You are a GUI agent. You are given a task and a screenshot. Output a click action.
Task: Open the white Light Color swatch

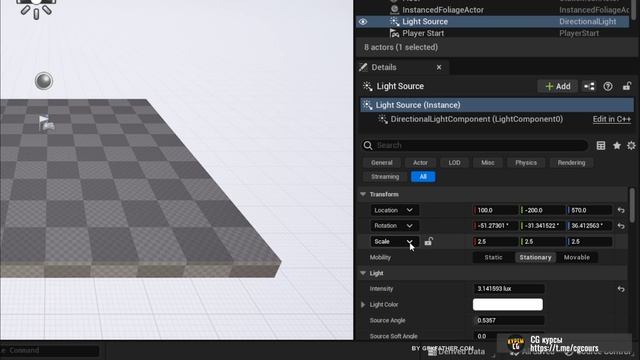pyautogui.click(x=508, y=304)
